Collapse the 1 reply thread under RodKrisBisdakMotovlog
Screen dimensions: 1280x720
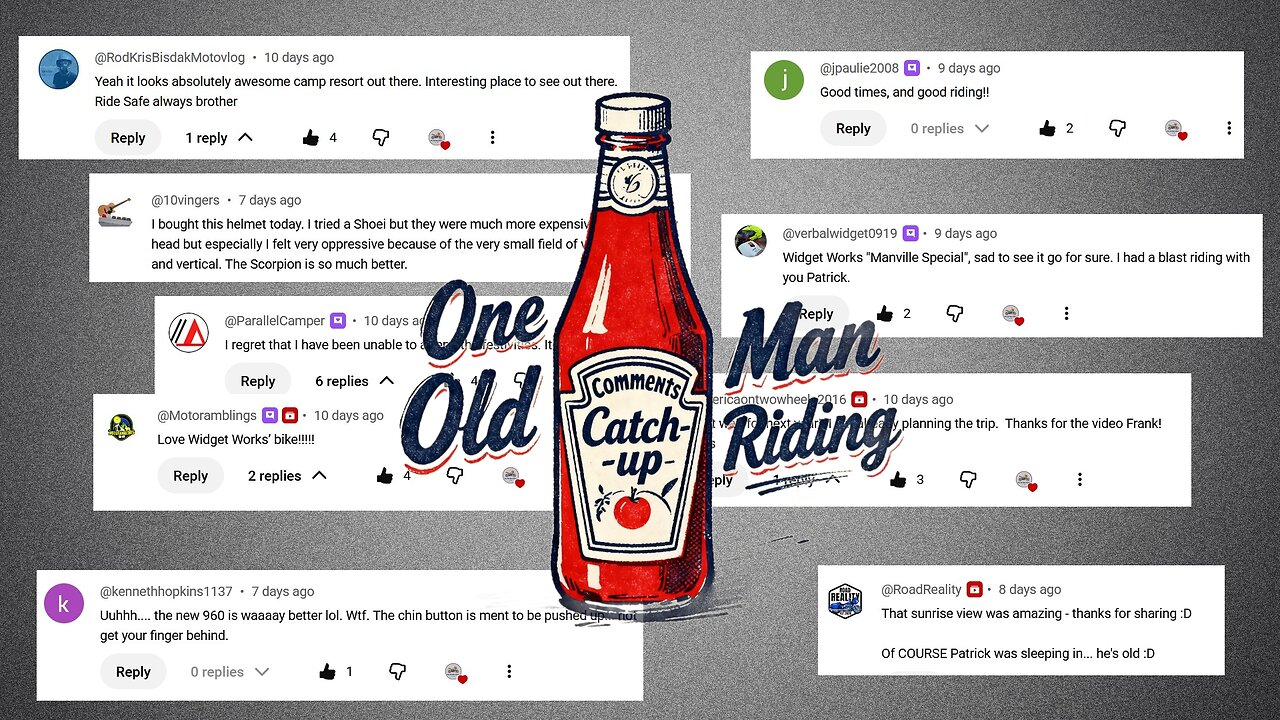219,138
